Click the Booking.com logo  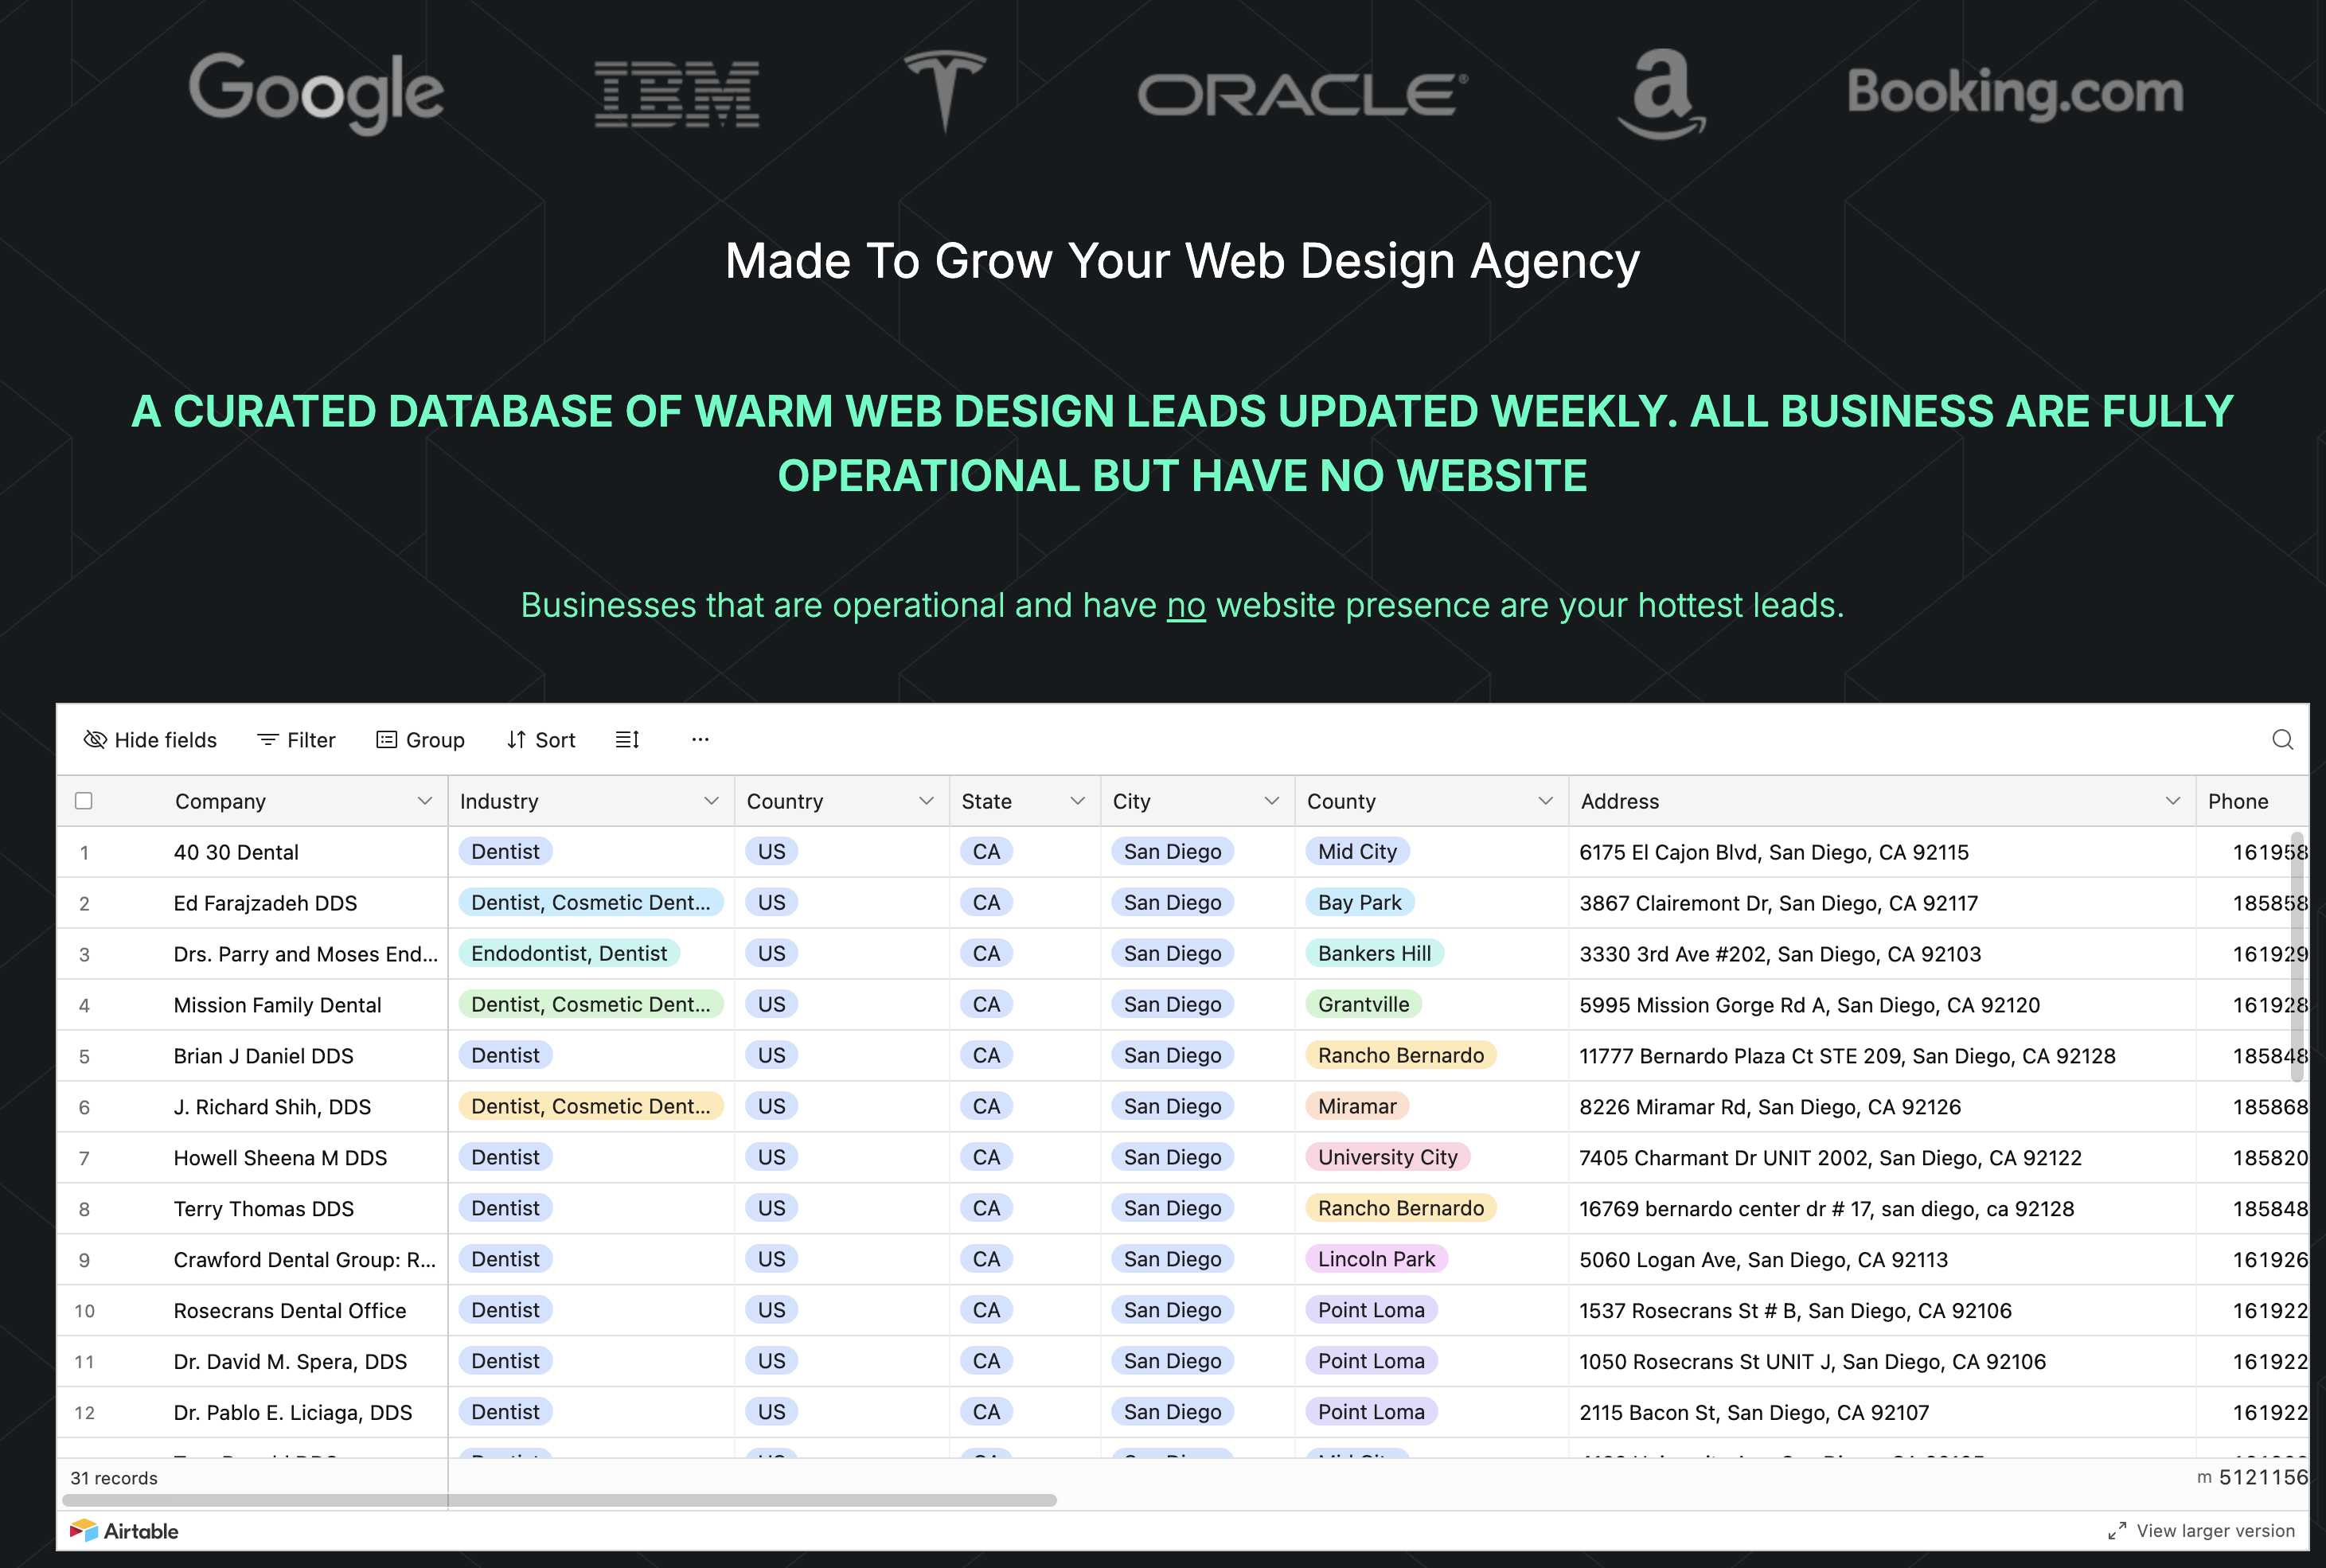pos(2015,93)
